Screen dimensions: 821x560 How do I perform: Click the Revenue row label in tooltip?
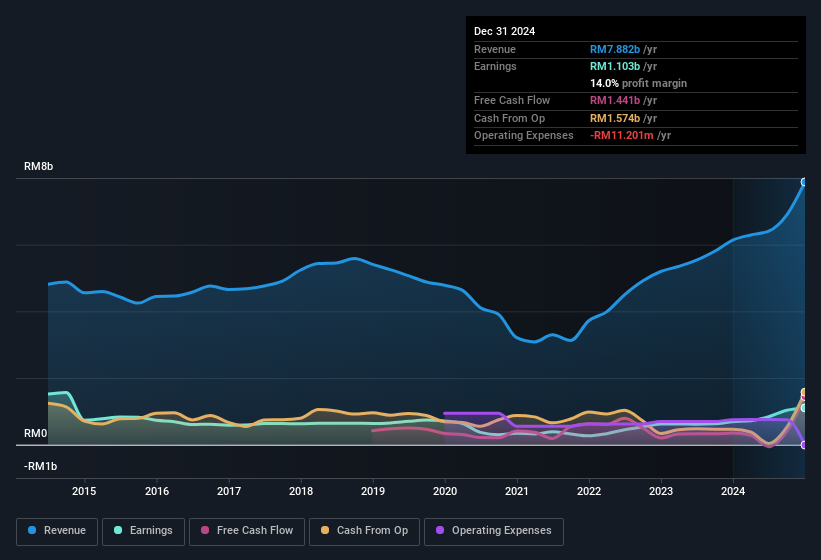tap(495, 49)
